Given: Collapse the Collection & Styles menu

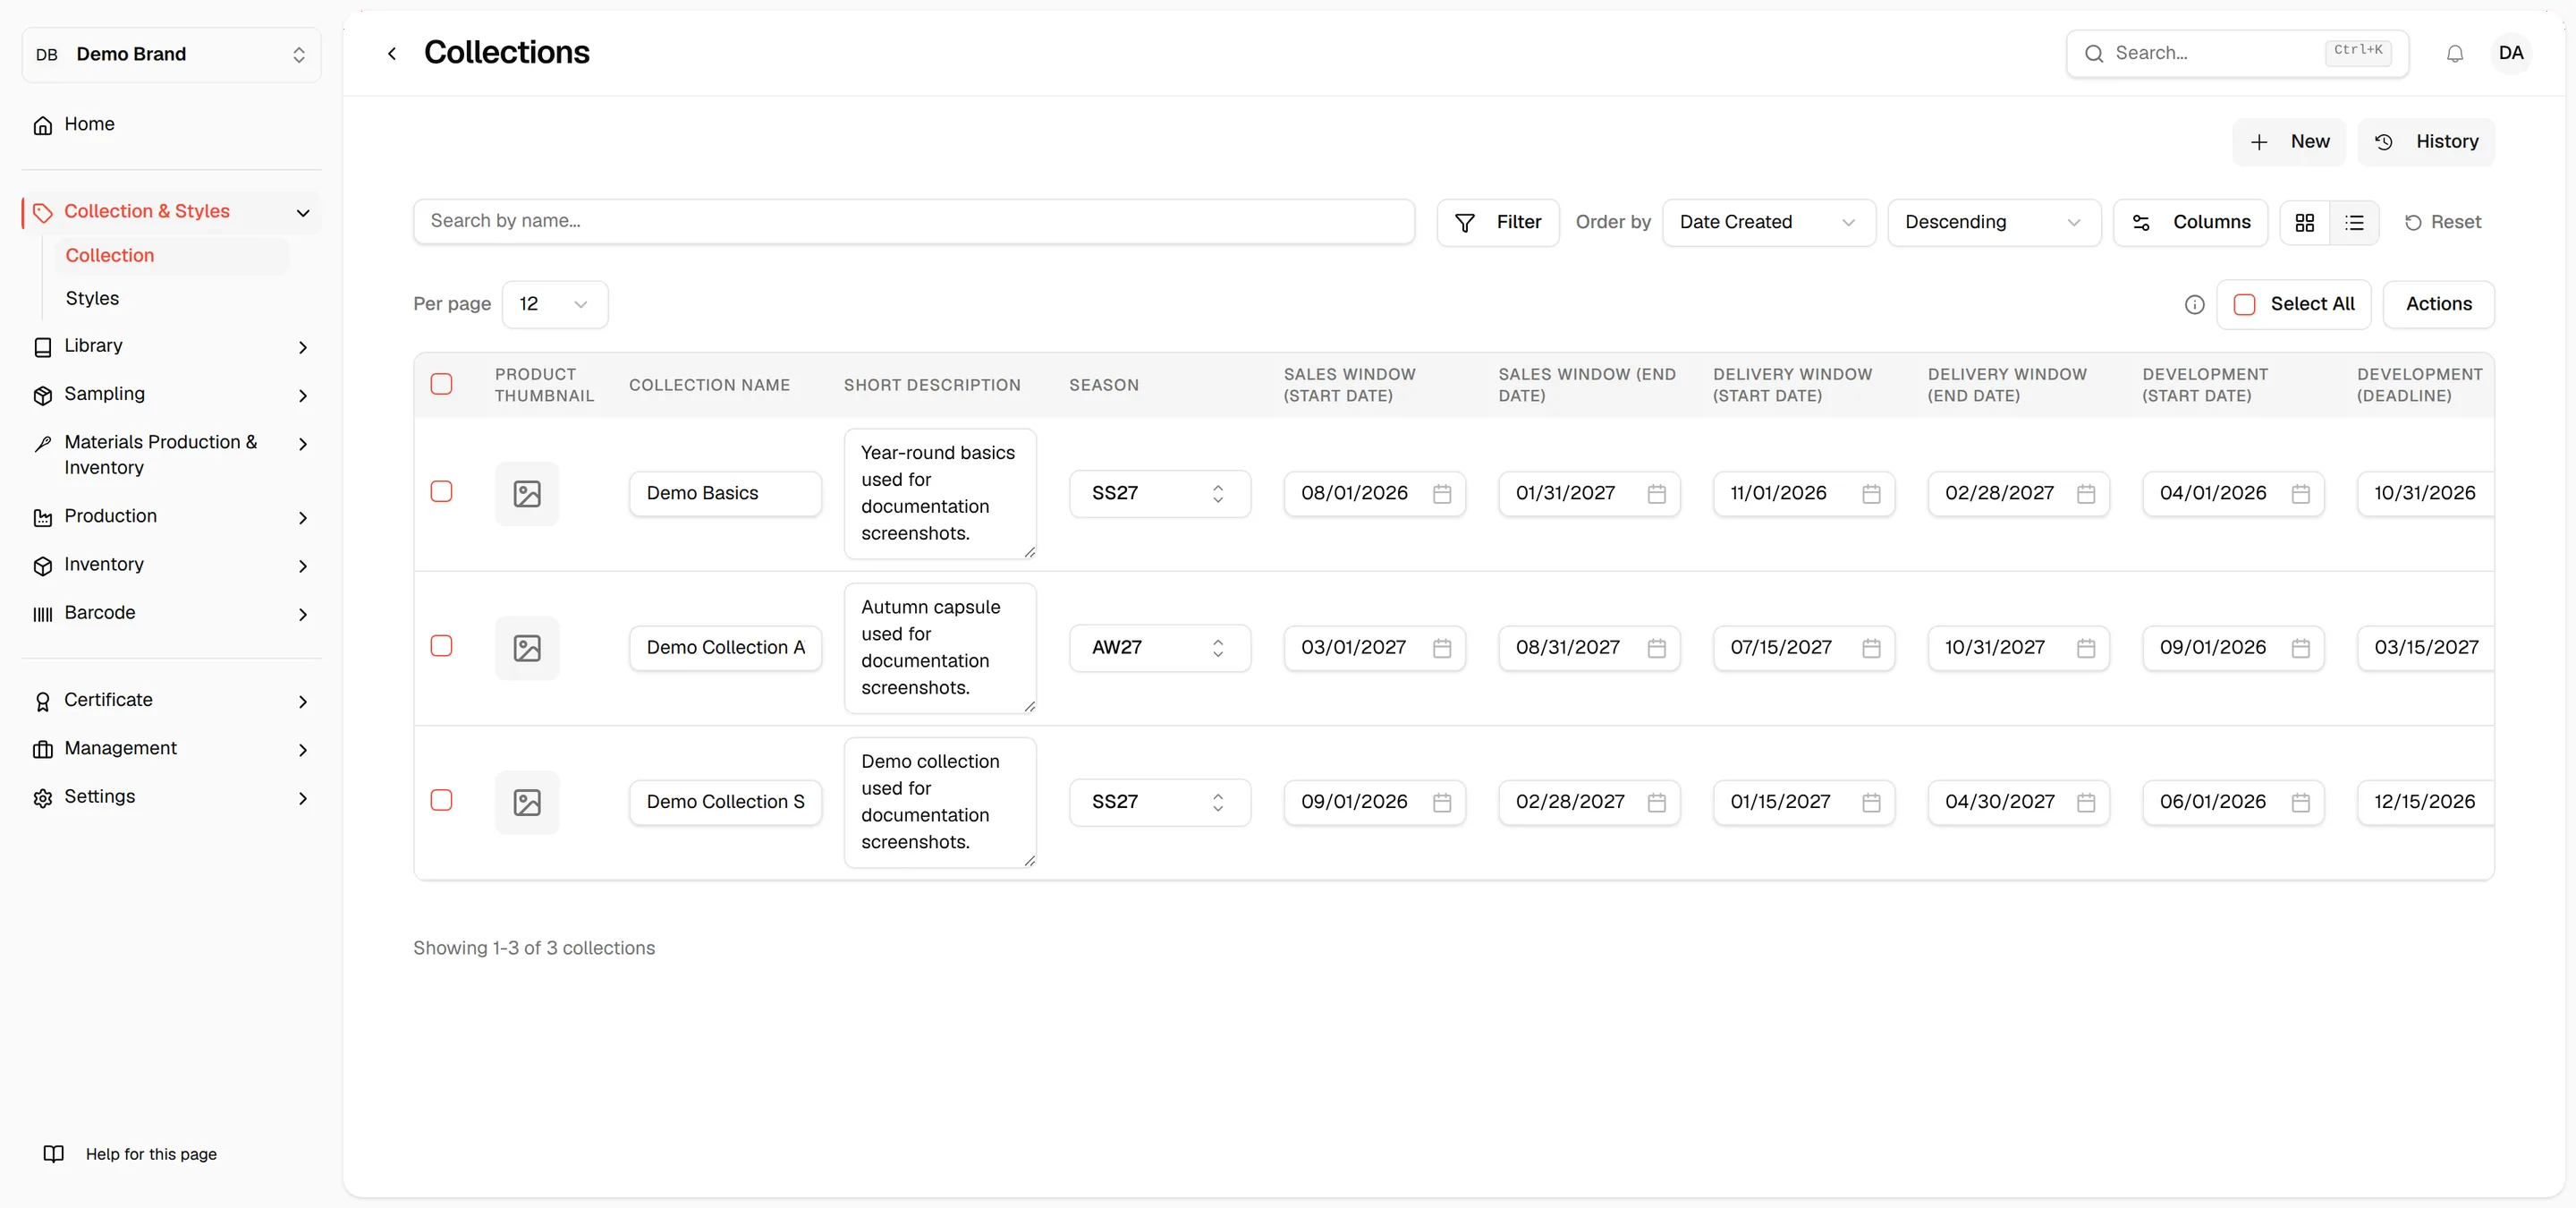Looking at the screenshot, I should click(172, 212).
